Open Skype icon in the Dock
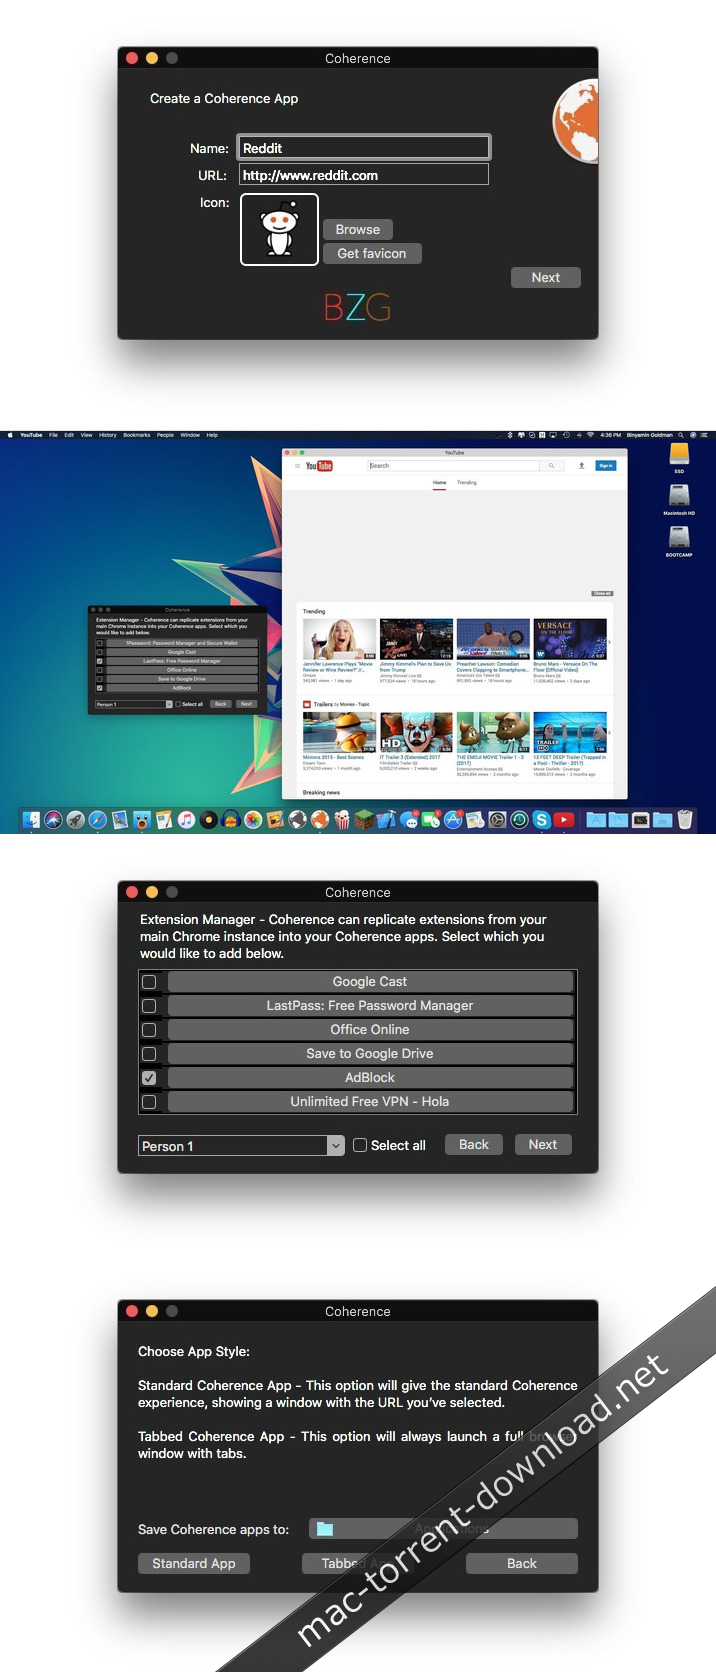This screenshot has width=716, height=1672. click(x=541, y=819)
